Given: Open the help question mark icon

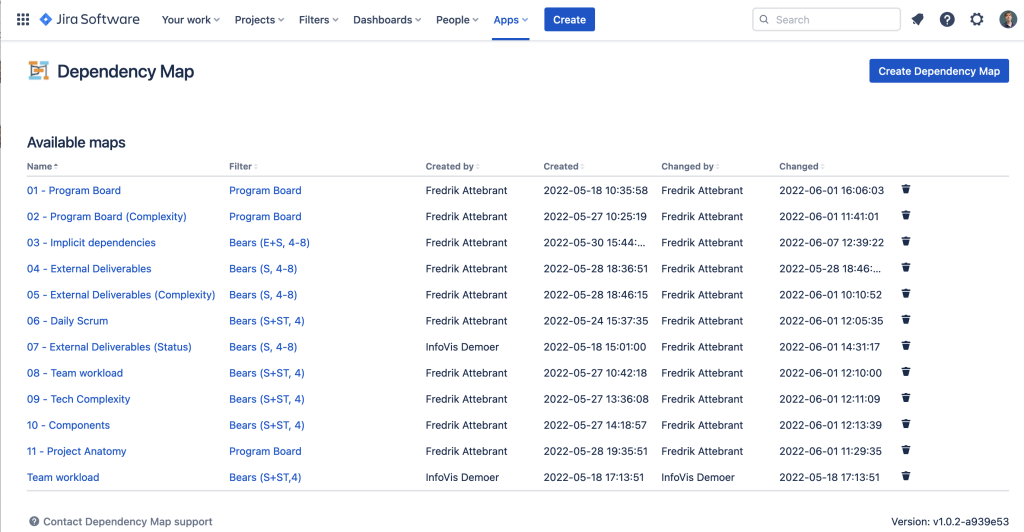Looking at the screenshot, I should click(x=947, y=20).
